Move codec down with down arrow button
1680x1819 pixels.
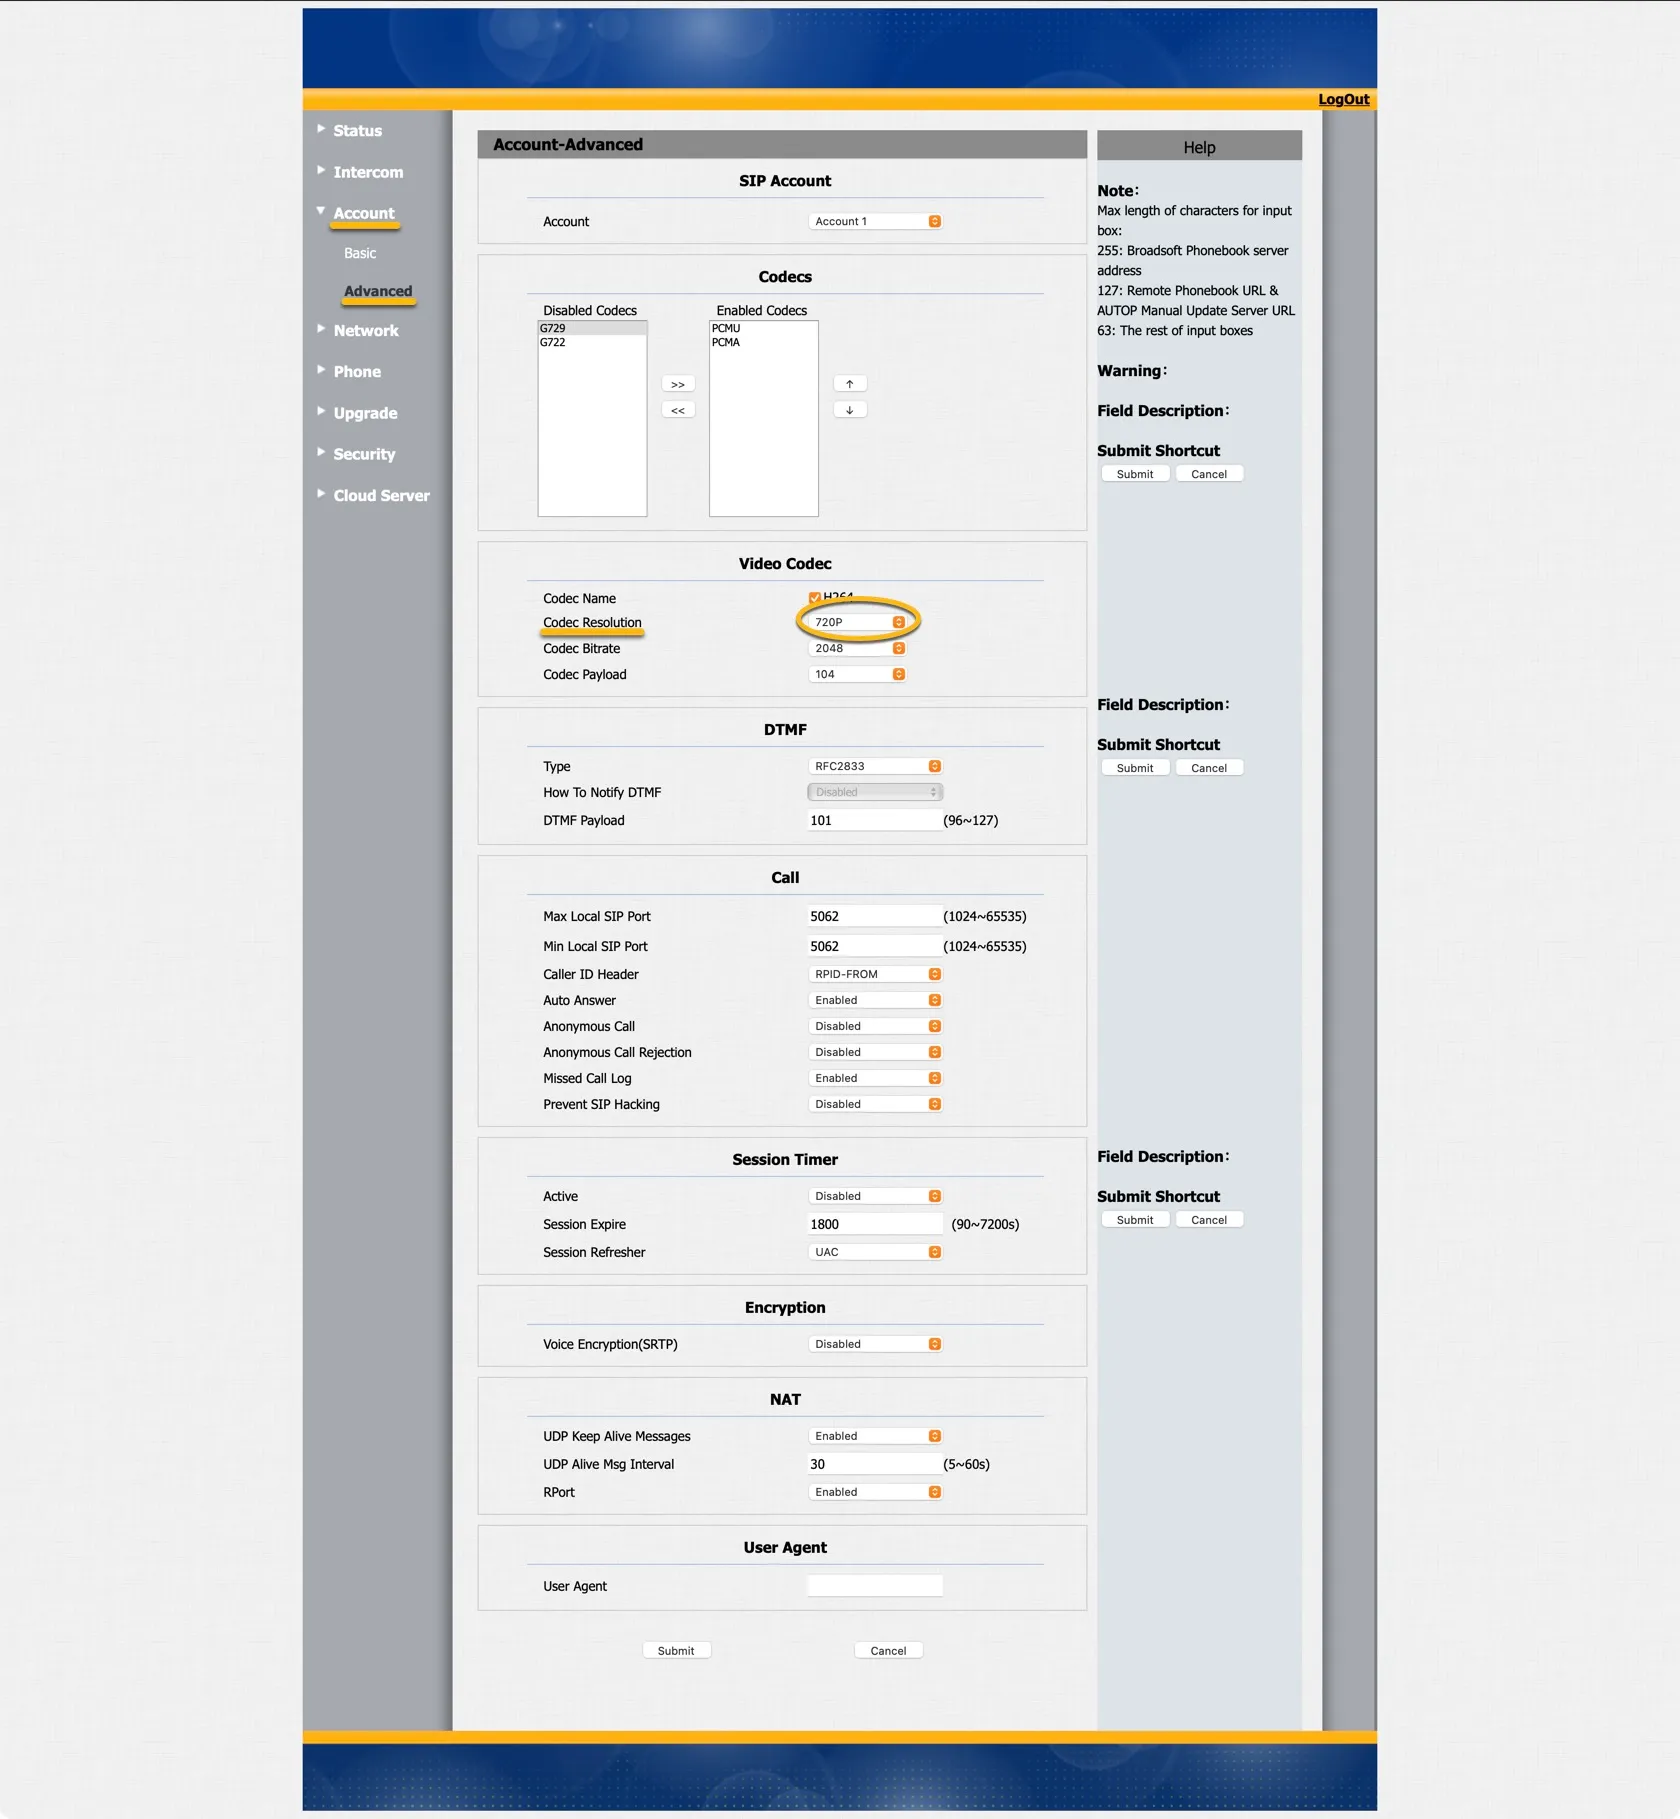[x=850, y=410]
